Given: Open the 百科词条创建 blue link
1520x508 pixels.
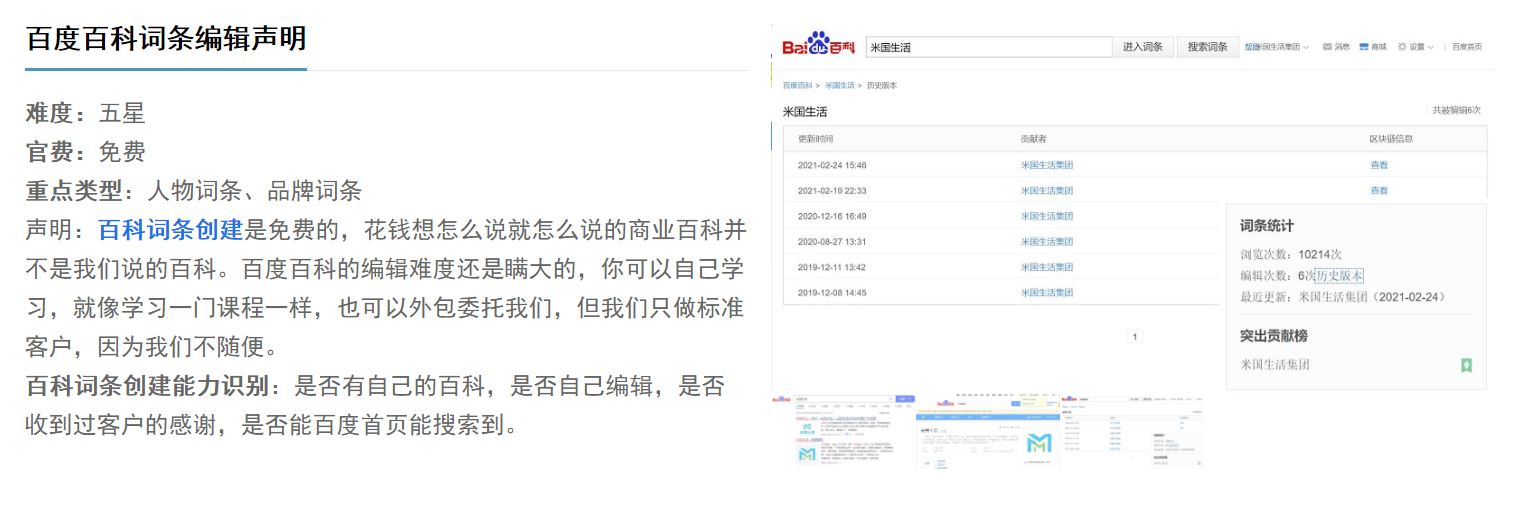Looking at the screenshot, I should 170,230.
